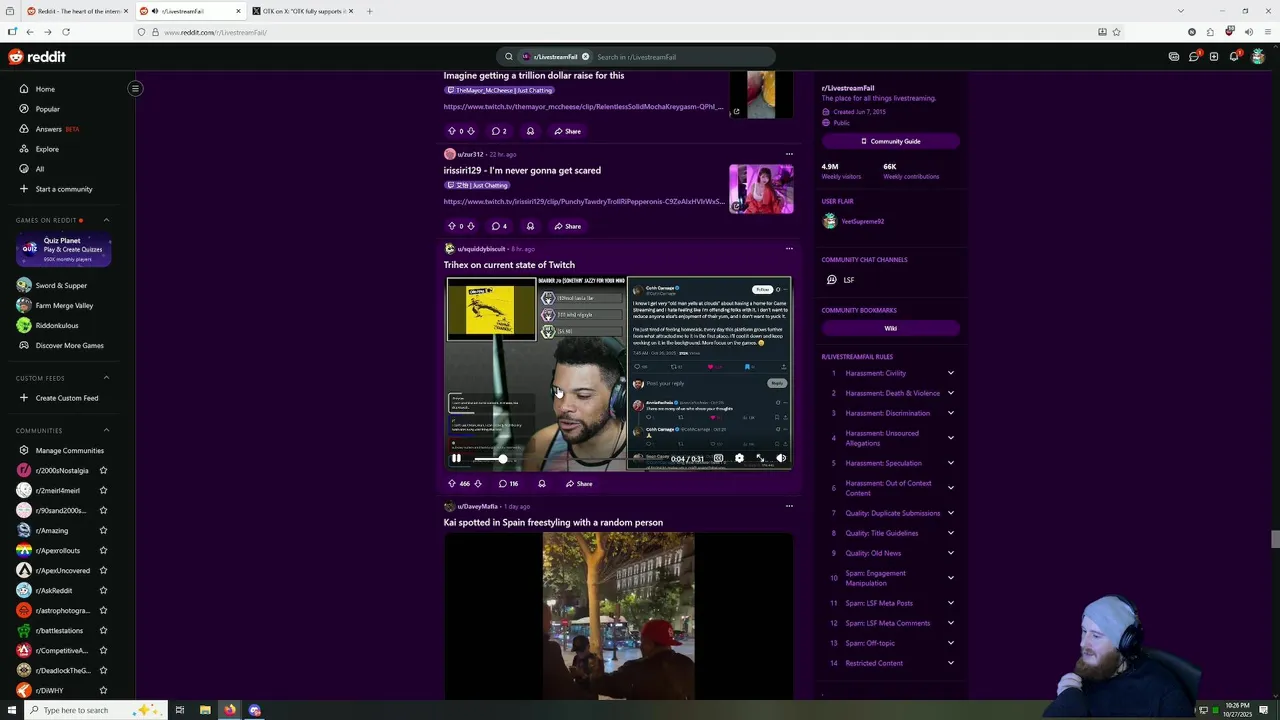
Task: Upvote the Trihex Twitch post
Action: tap(451, 483)
